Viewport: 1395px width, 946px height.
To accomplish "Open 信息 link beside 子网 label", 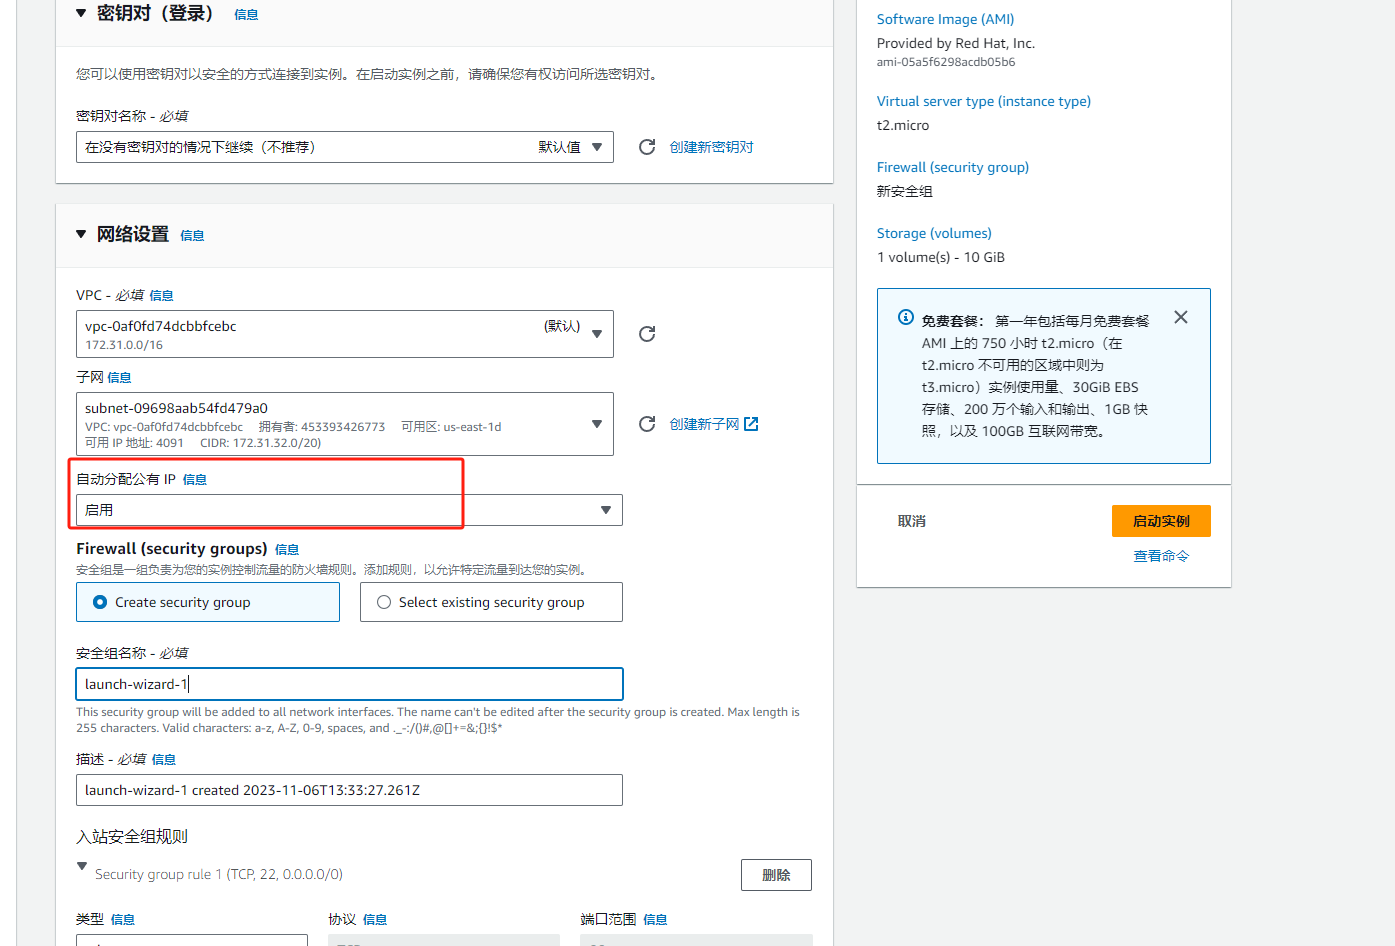I will point(119,378).
